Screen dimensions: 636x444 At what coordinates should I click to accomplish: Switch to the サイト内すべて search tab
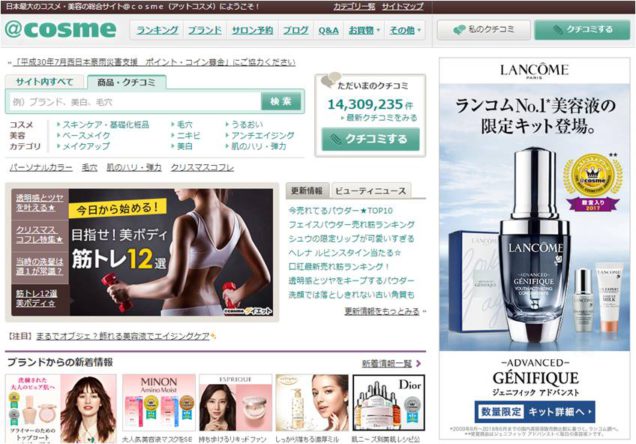pyautogui.click(x=45, y=82)
